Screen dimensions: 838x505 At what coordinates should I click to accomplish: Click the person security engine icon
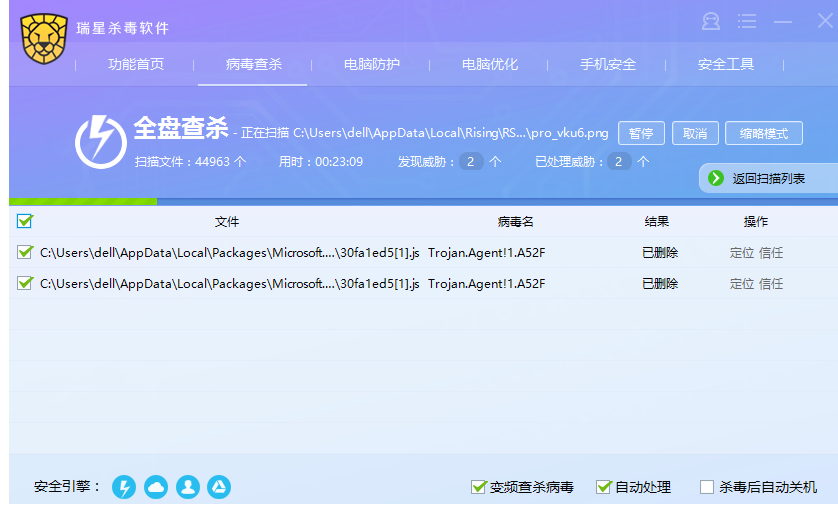coord(188,487)
